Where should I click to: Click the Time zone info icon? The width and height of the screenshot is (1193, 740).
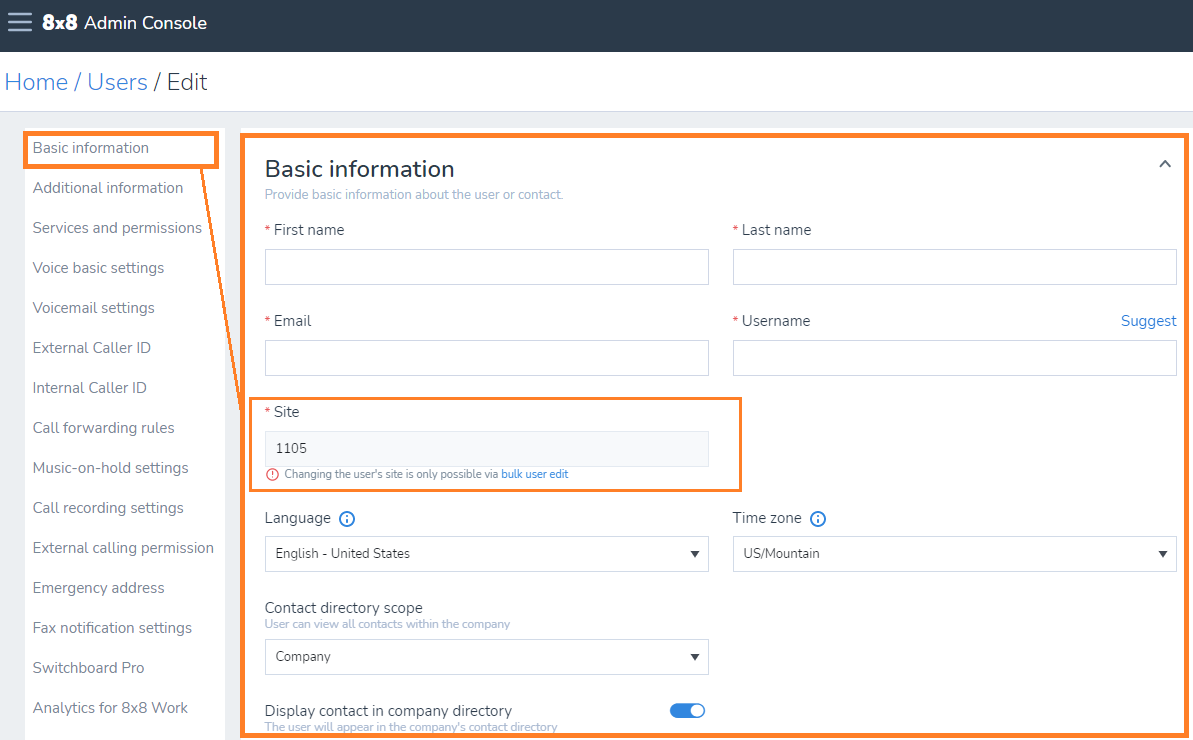[818, 519]
